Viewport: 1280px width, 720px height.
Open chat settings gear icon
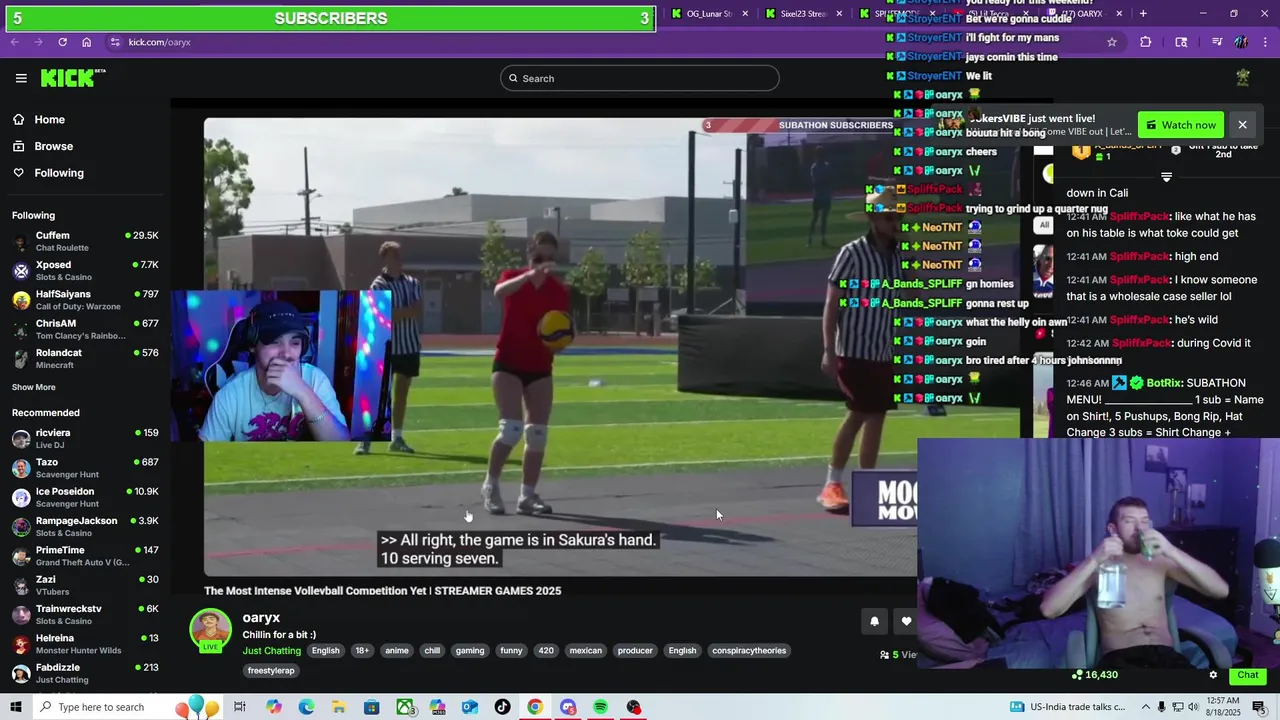pos(1213,675)
